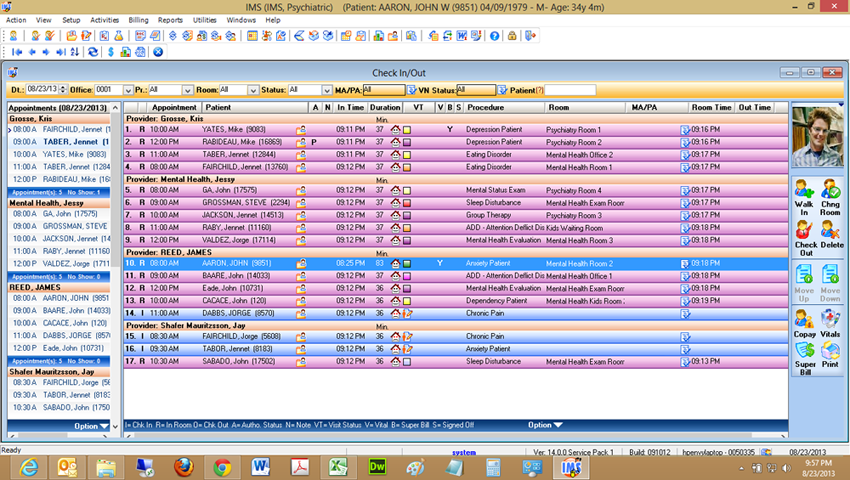Viewport: 850px width, 480px height.
Task: Open the Room filter dropdown
Action: pos(253,90)
